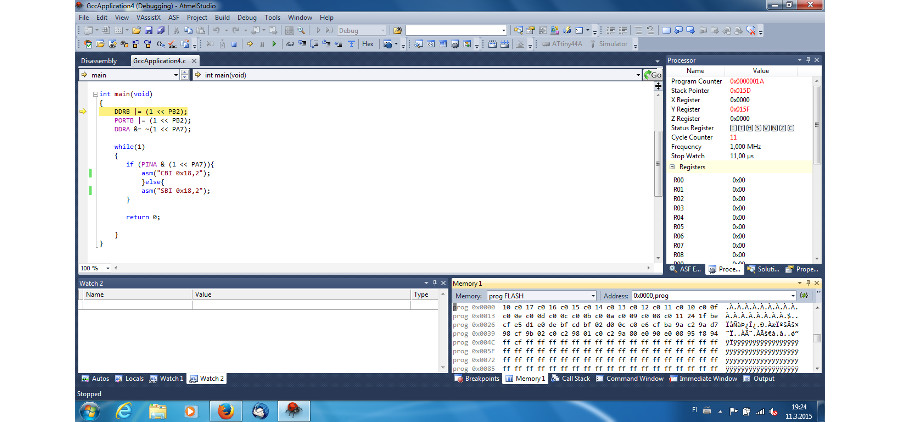Open the prog FLASH memory dropdown
Image resolution: width=900 pixels, height=422 pixels.
(593, 296)
